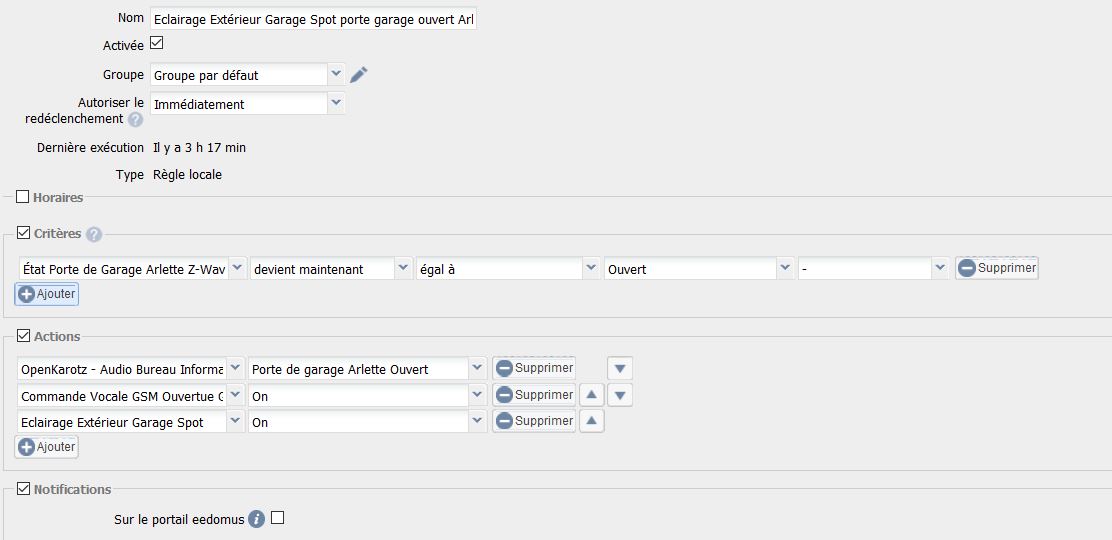Click the info icon beside portail eedomus
The image size is (1112, 540).
[x=257, y=519]
